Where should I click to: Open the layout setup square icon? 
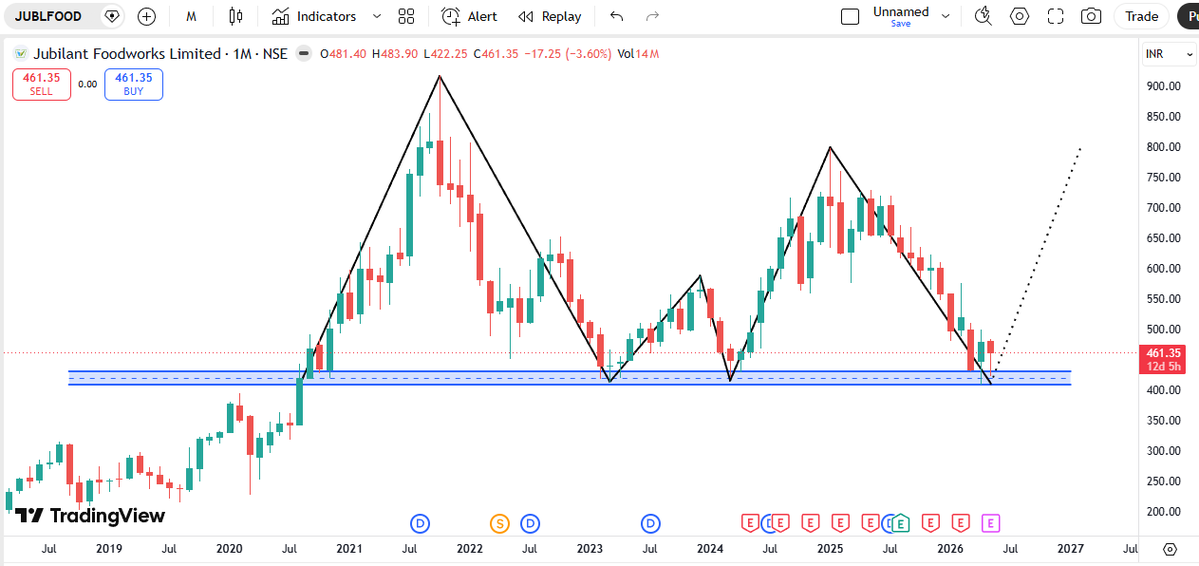pos(850,16)
